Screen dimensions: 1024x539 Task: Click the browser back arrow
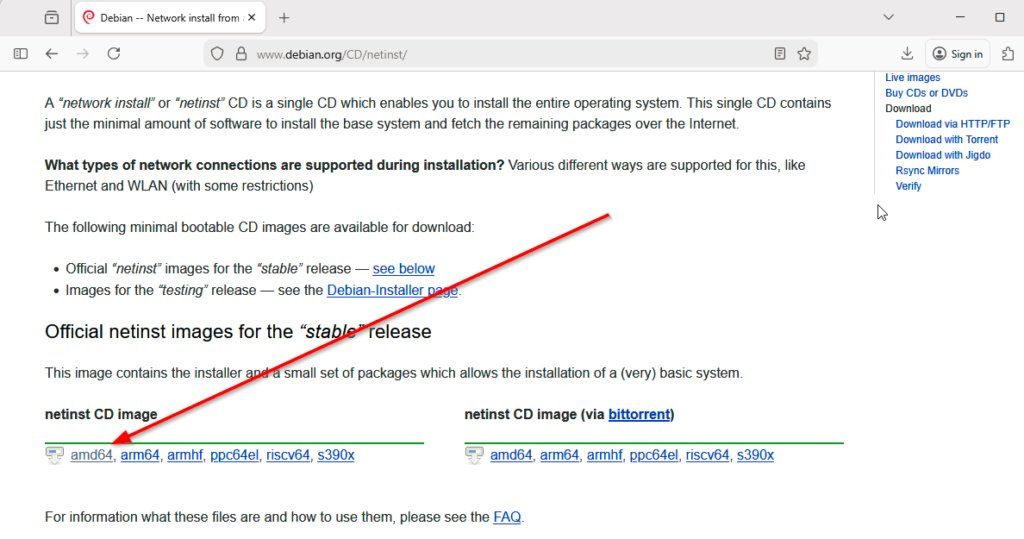click(52, 54)
